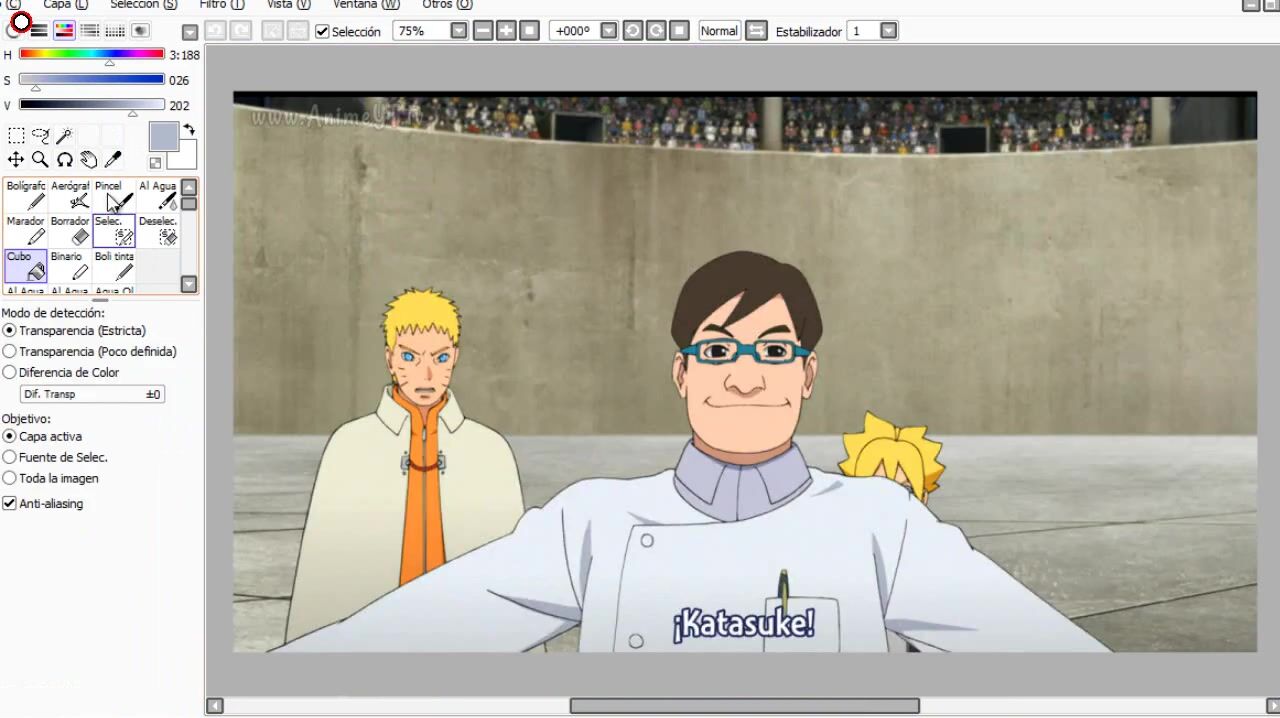Disable the Anti-aliasing checkbox
This screenshot has height=718, width=1280.
(x=10, y=504)
